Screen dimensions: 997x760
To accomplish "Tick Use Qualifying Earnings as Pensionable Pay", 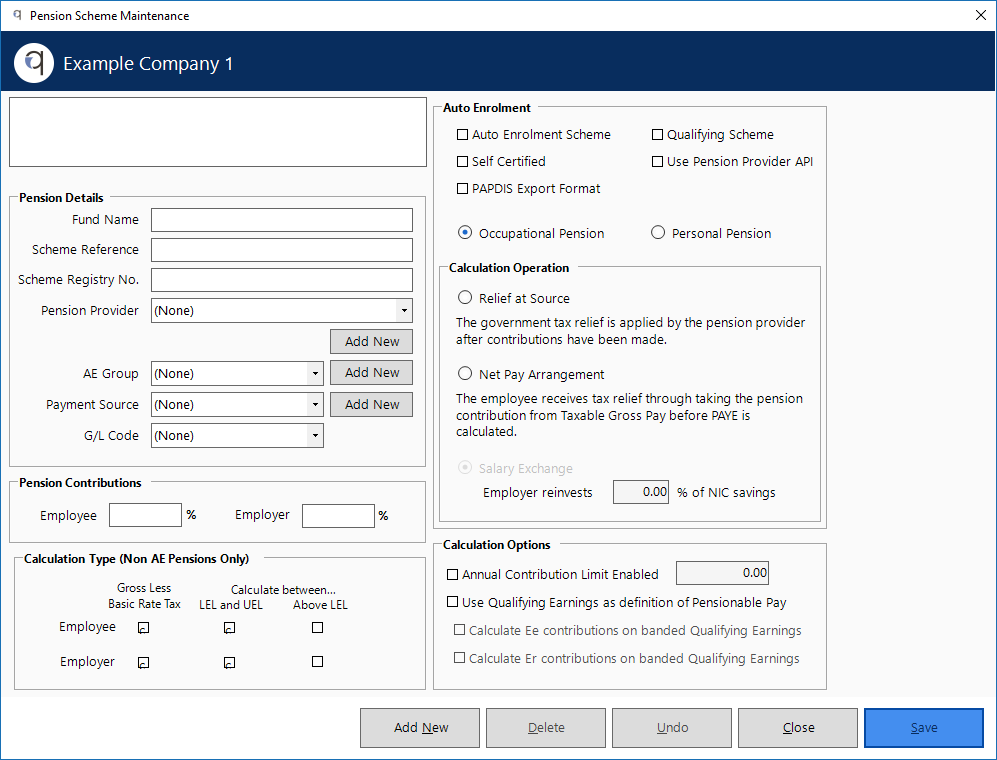I will point(452,602).
